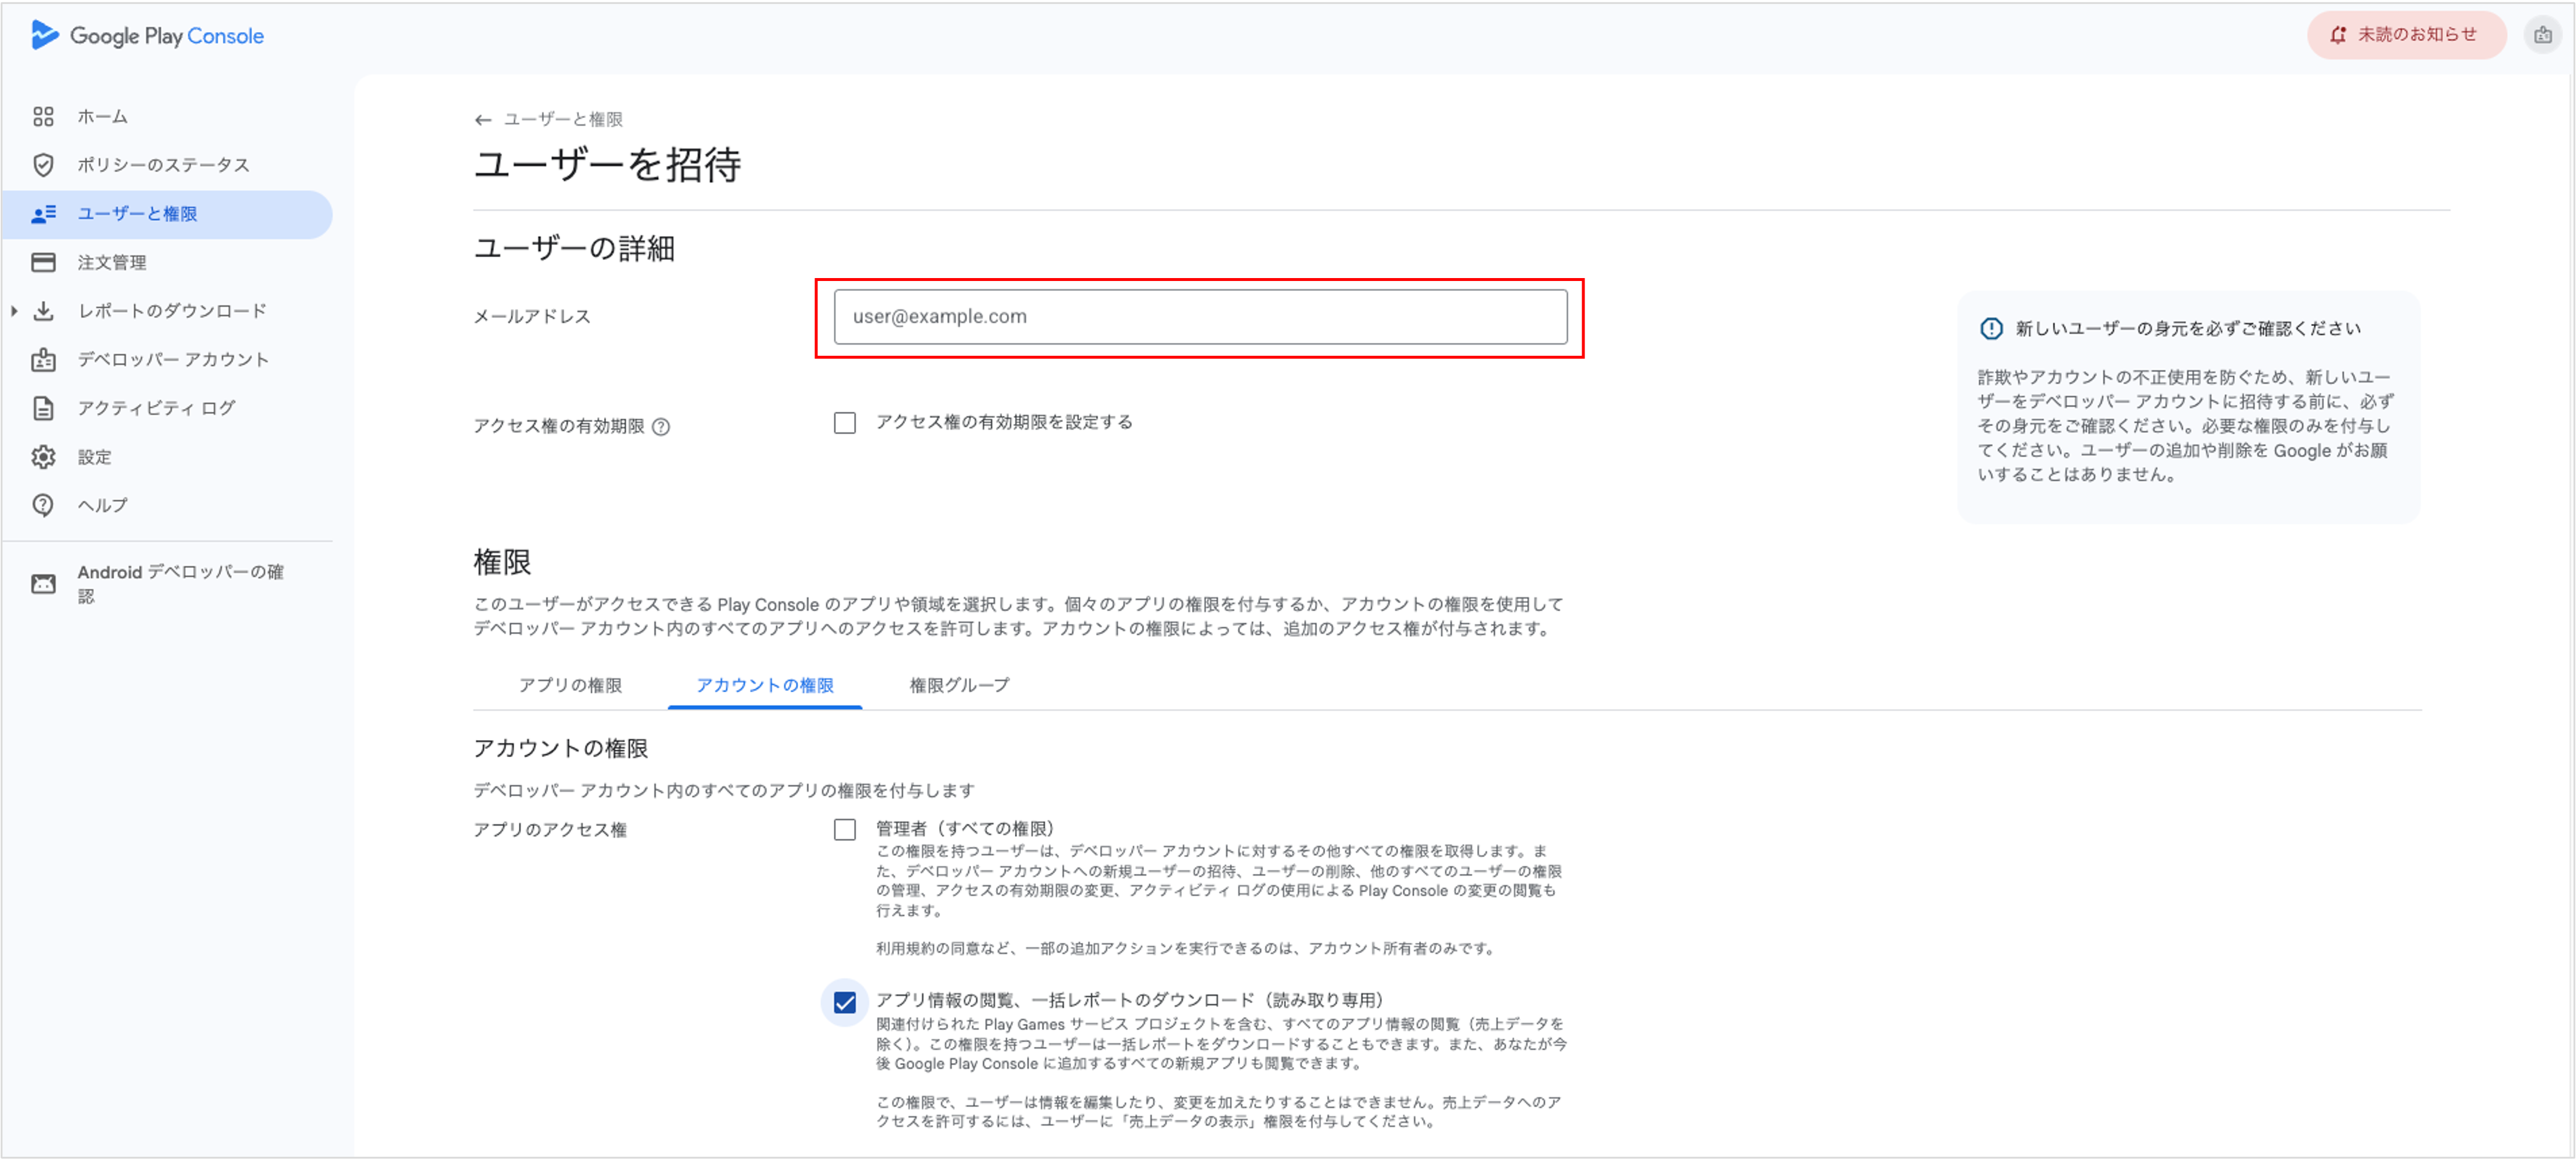Click the デベロッパー アカウント badge icon

point(43,360)
